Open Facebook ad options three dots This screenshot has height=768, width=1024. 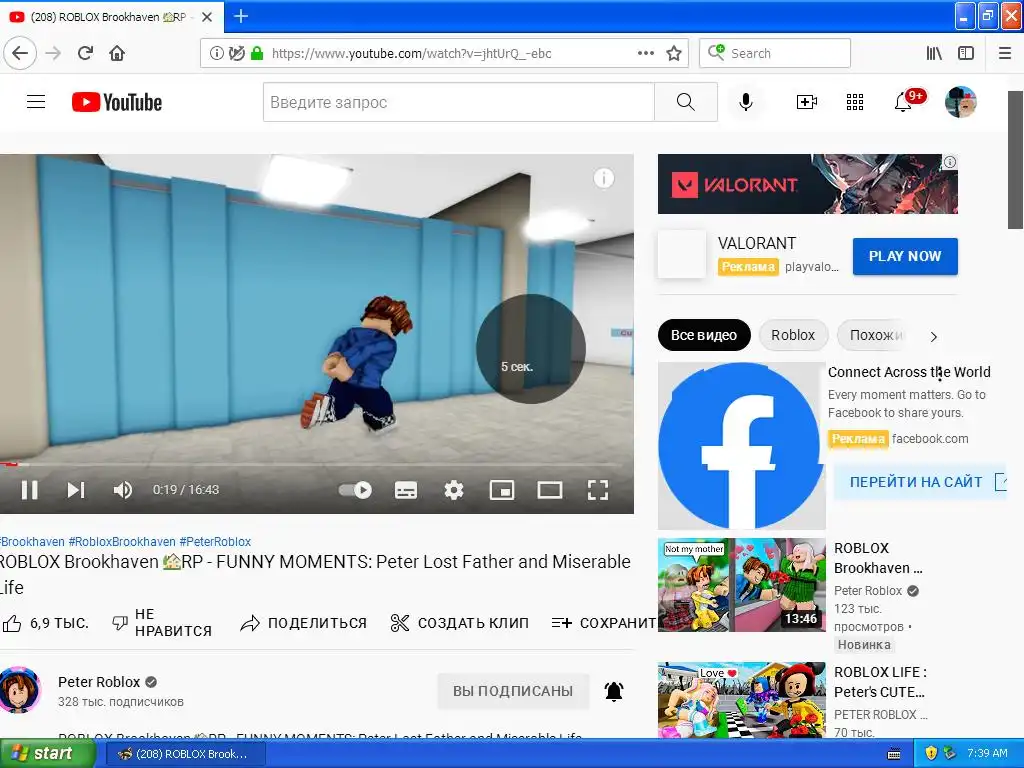click(x=940, y=373)
